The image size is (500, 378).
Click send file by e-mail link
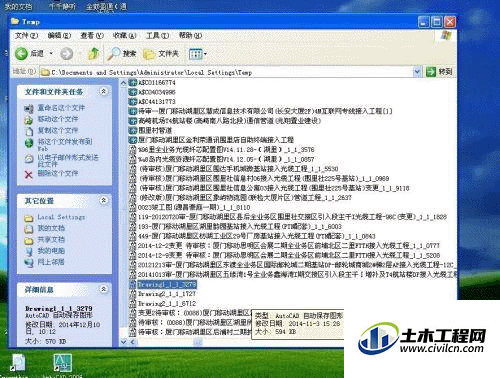(68, 160)
